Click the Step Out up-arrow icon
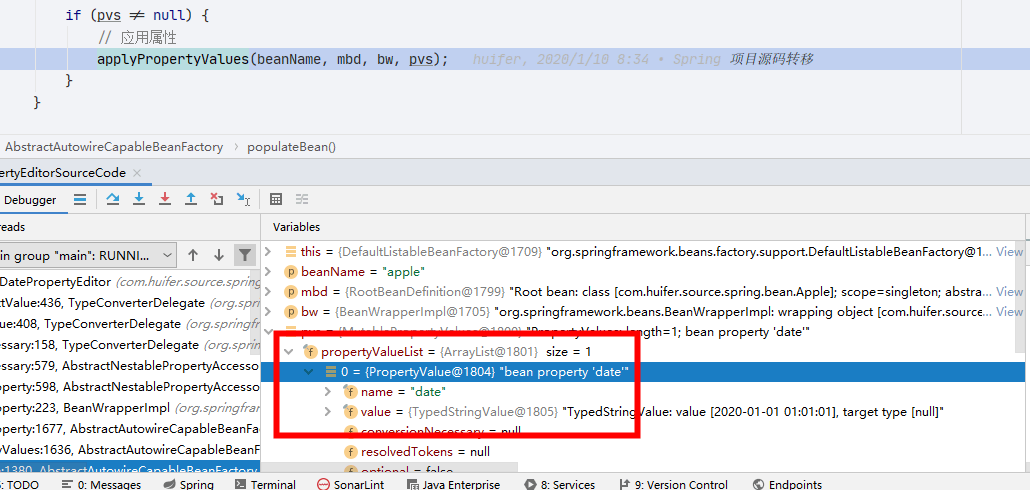Image resolution: width=1030 pixels, height=490 pixels. pos(190,199)
